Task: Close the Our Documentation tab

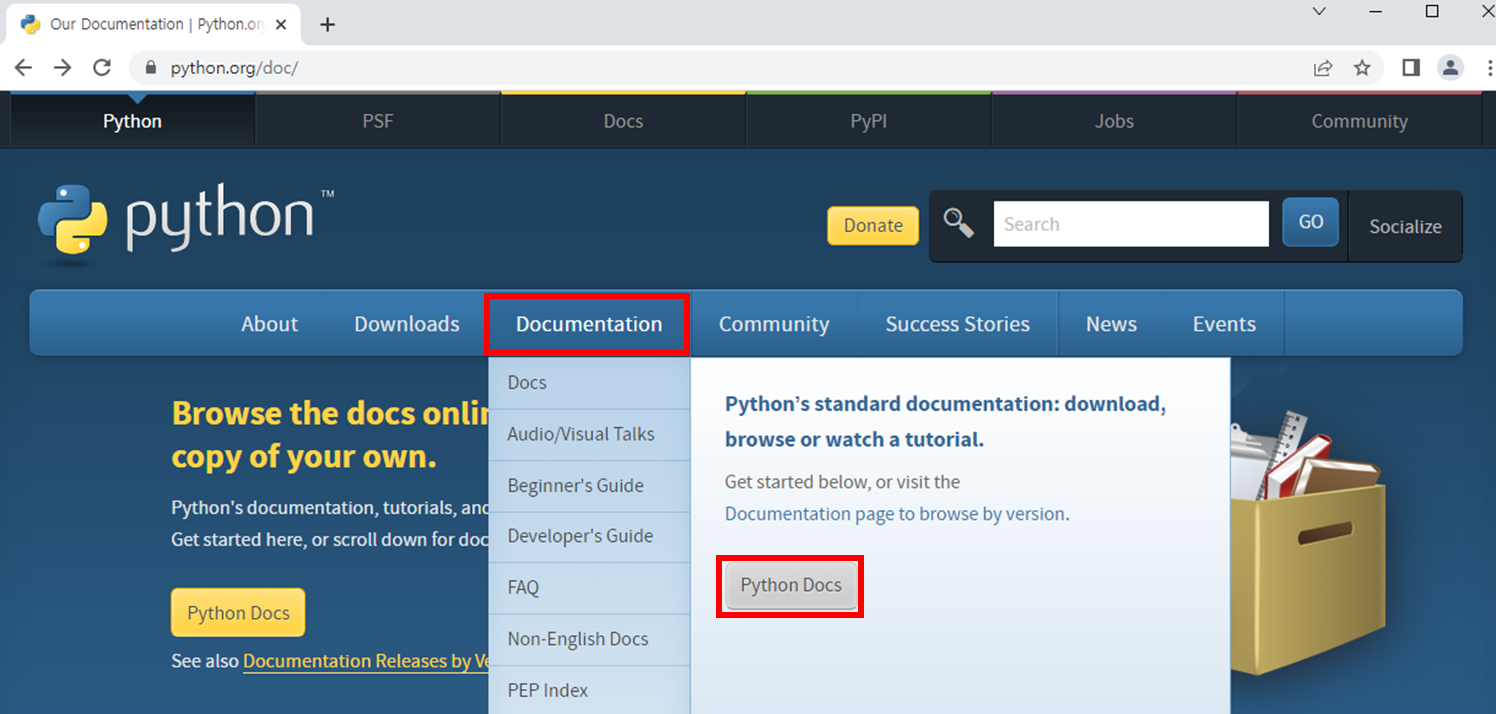Action: pyautogui.click(x=283, y=24)
